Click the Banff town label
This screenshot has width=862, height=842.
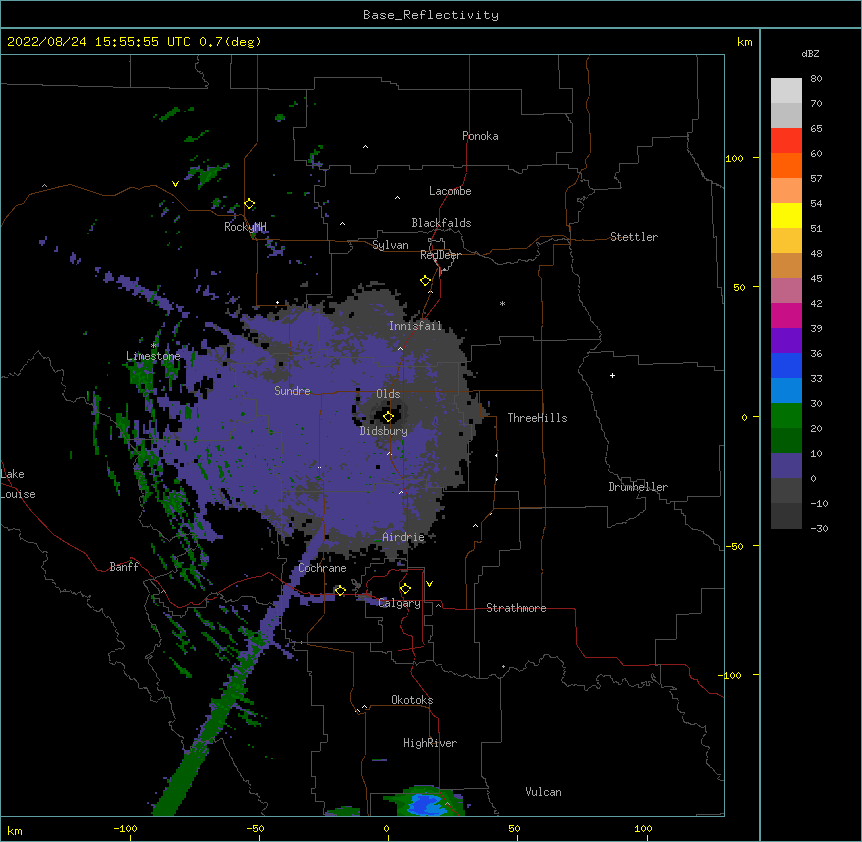(x=124, y=567)
